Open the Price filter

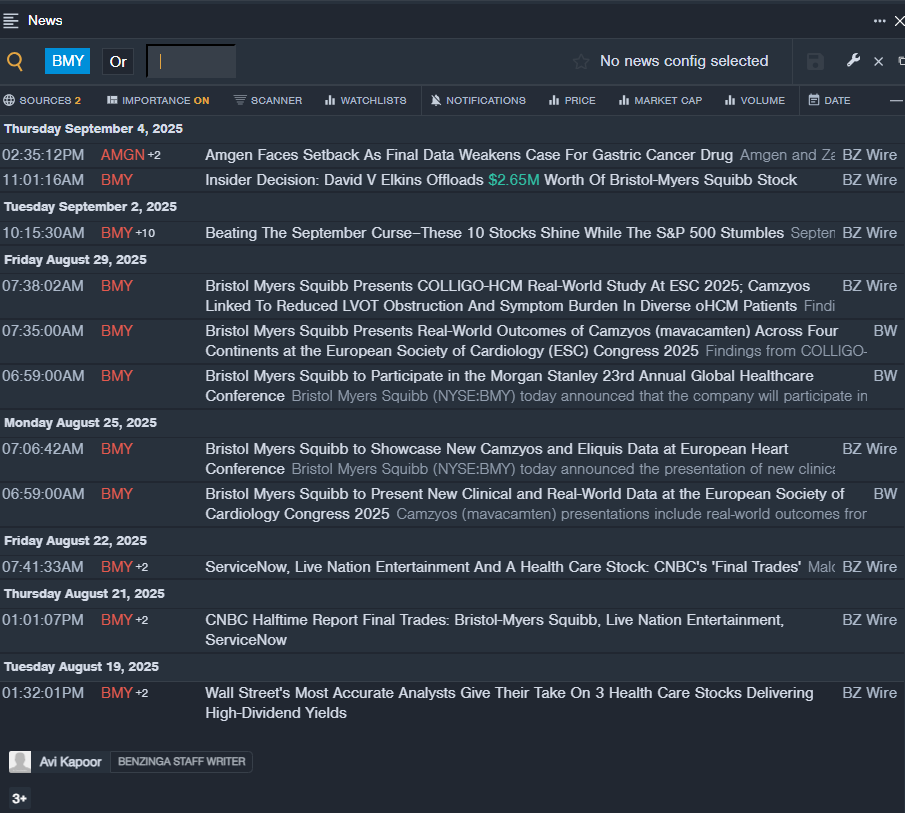point(572,100)
